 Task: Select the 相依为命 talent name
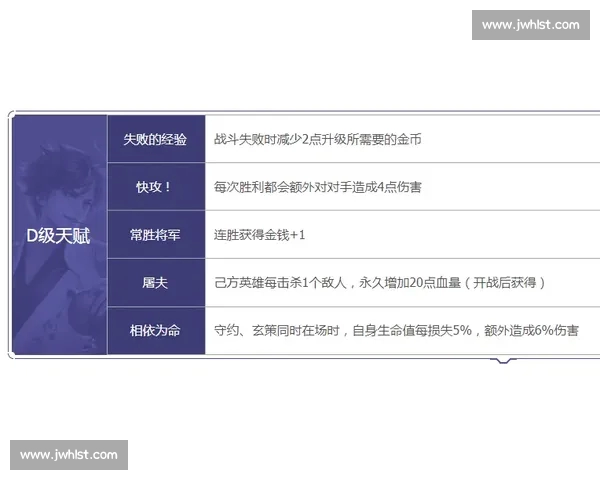(x=155, y=330)
